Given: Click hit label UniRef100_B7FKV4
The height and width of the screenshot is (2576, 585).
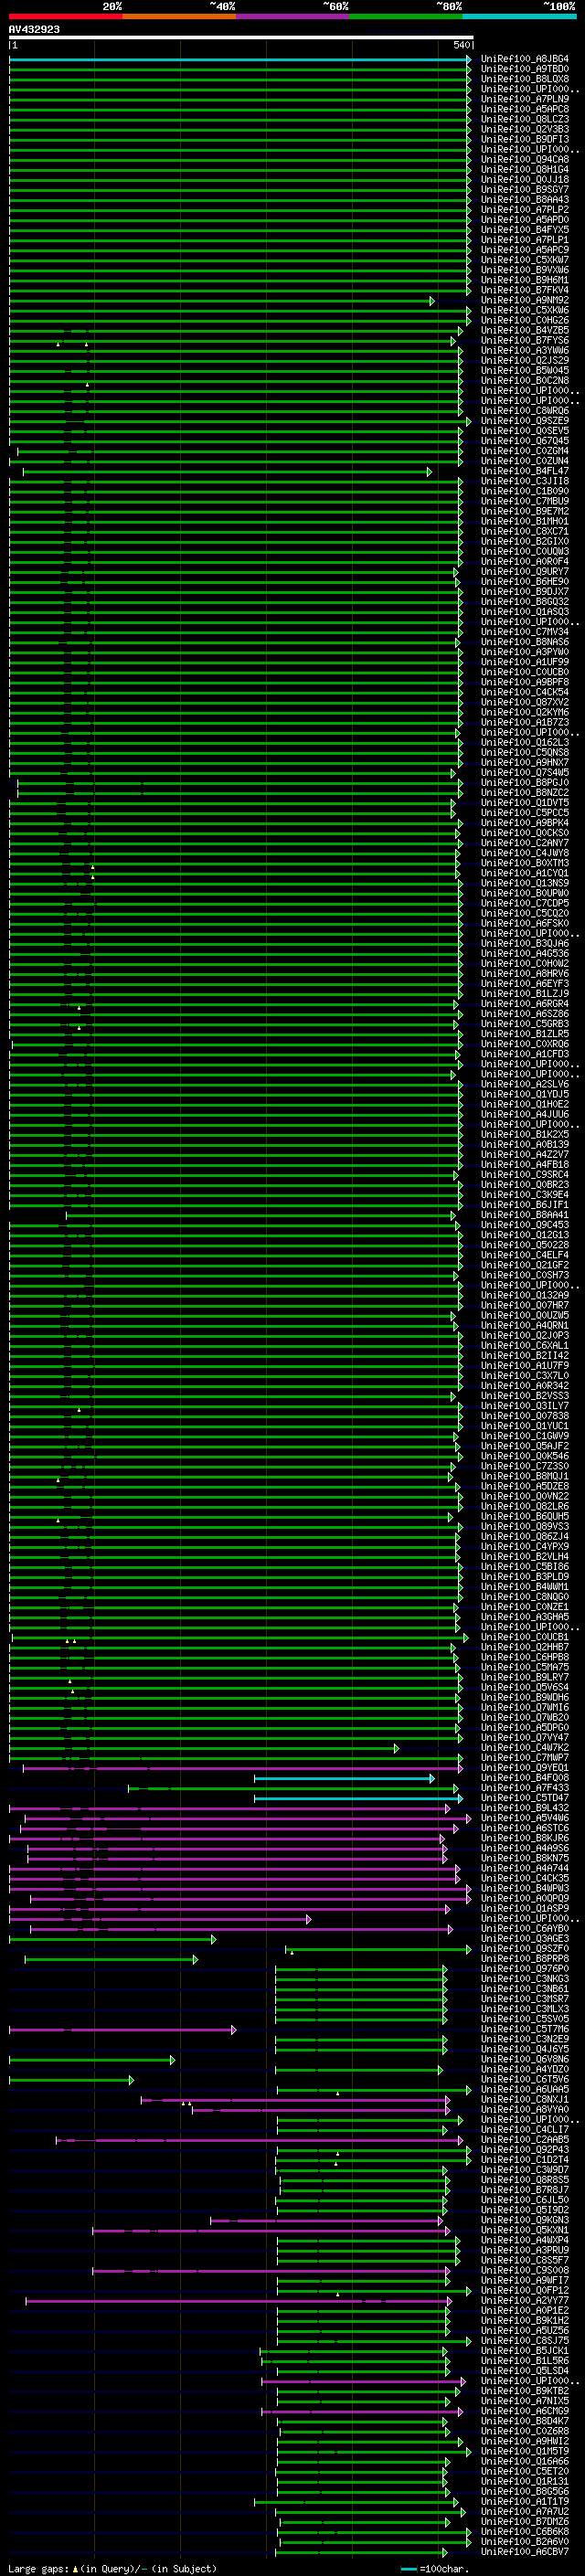Looking at the screenshot, I should coord(525,290).
